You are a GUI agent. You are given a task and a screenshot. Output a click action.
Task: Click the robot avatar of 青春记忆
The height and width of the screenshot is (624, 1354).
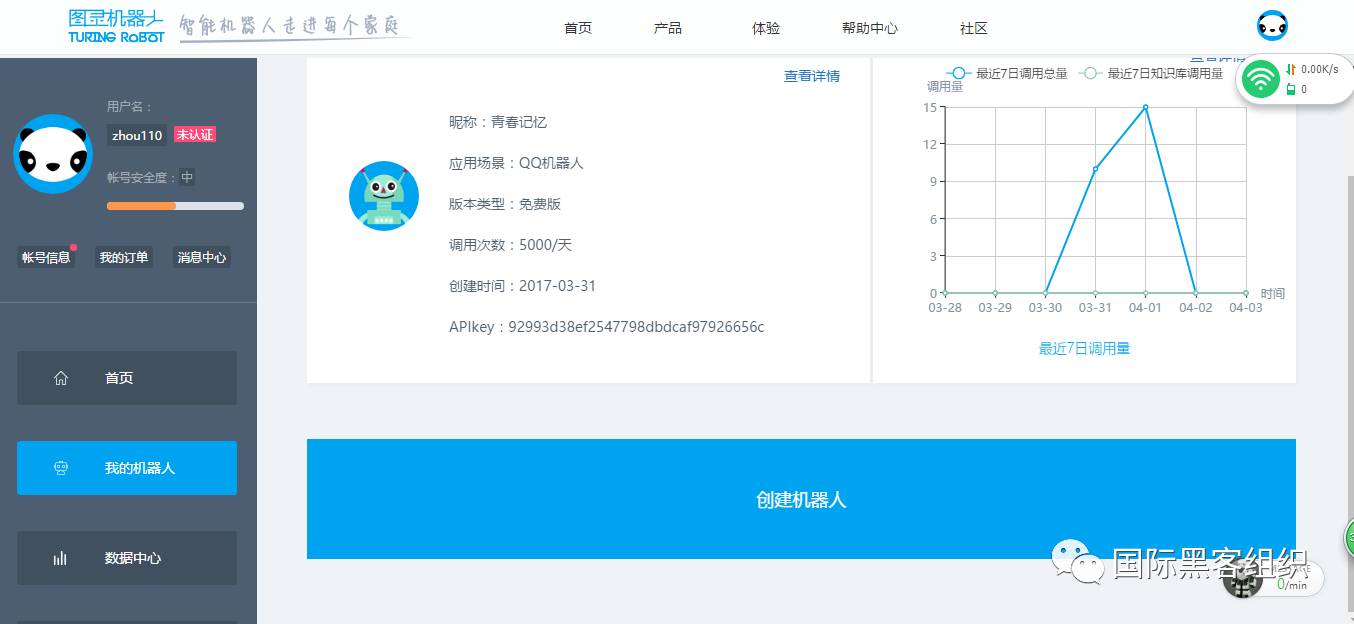pos(384,196)
